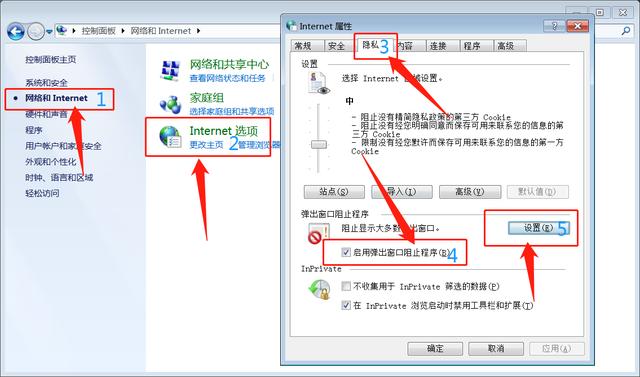Viewport: 640px width, 377px height.
Task: Click the InPrivate padlock icon
Action: tap(319, 290)
